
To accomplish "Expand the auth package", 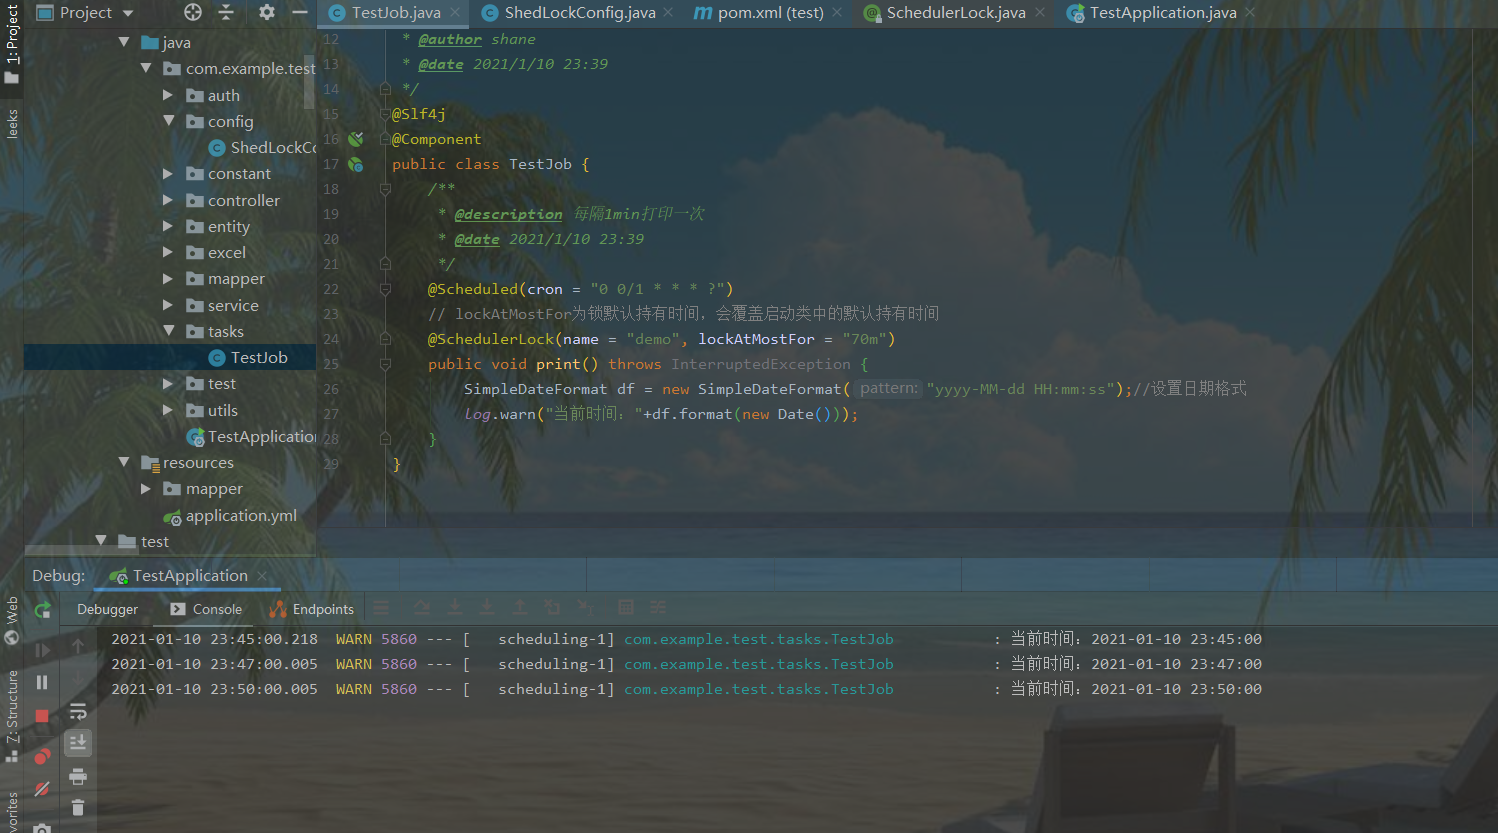I will 168,95.
